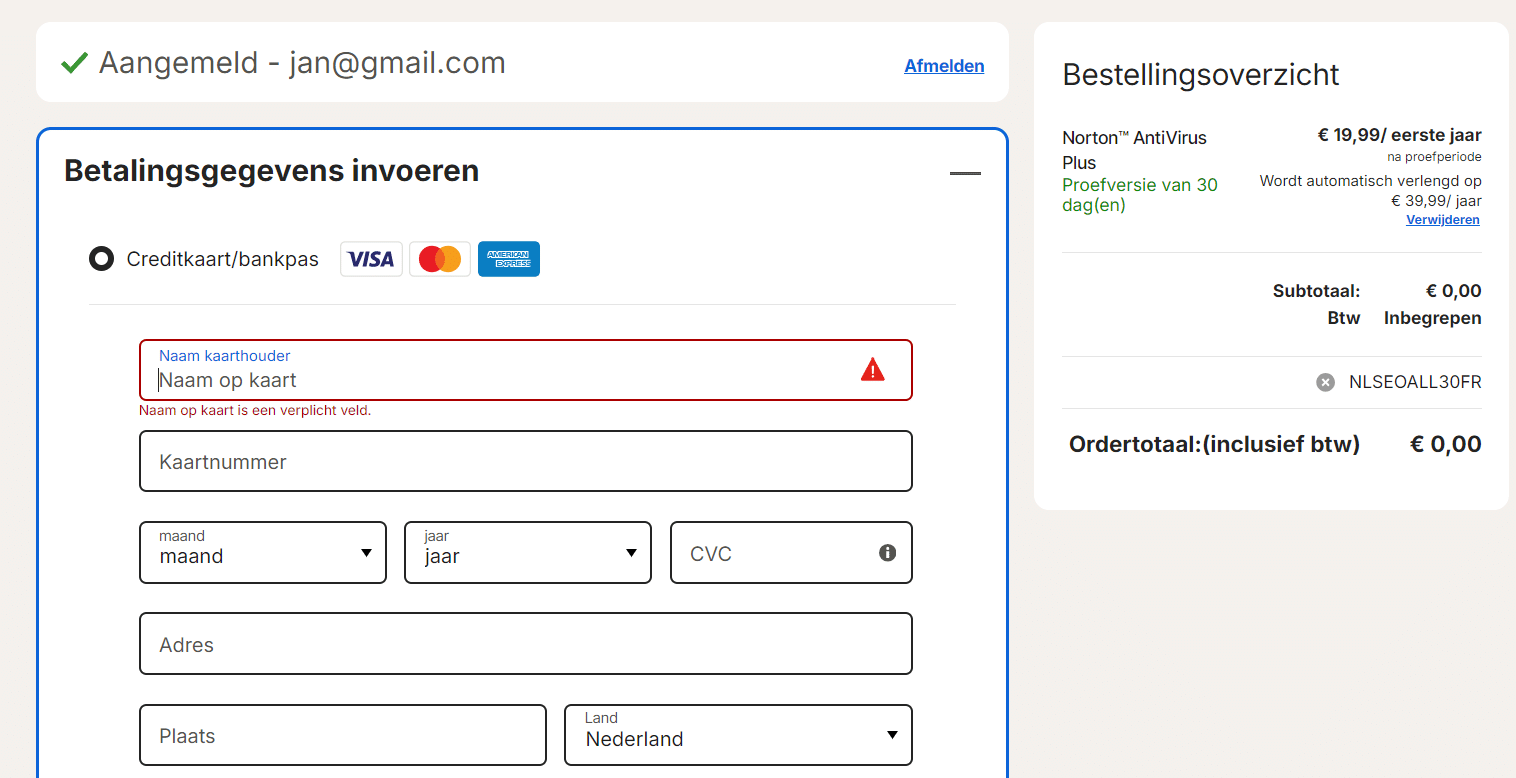Click the Btw 'Inbegrepen' value

(1432, 318)
